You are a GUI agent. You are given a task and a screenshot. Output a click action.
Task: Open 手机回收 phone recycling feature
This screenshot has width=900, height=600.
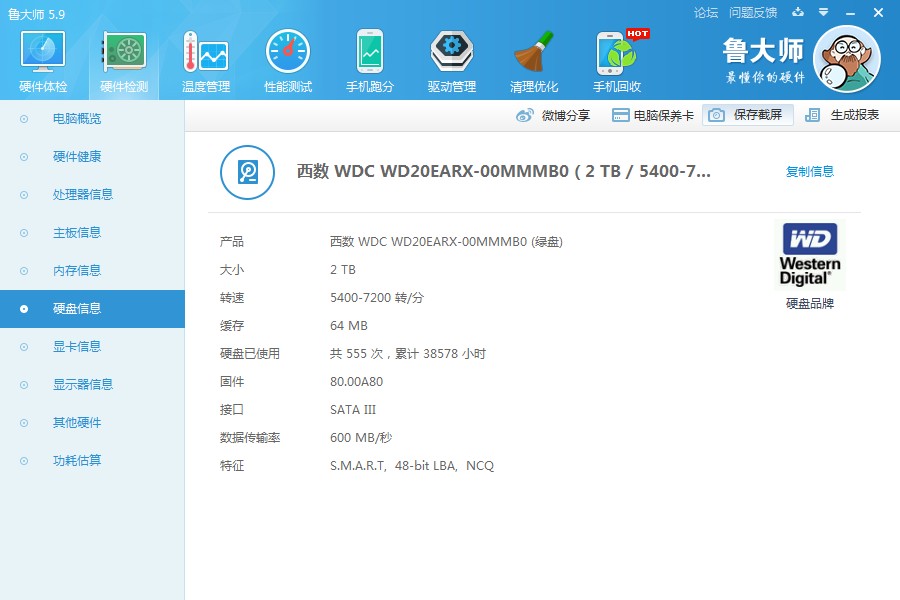click(615, 55)
